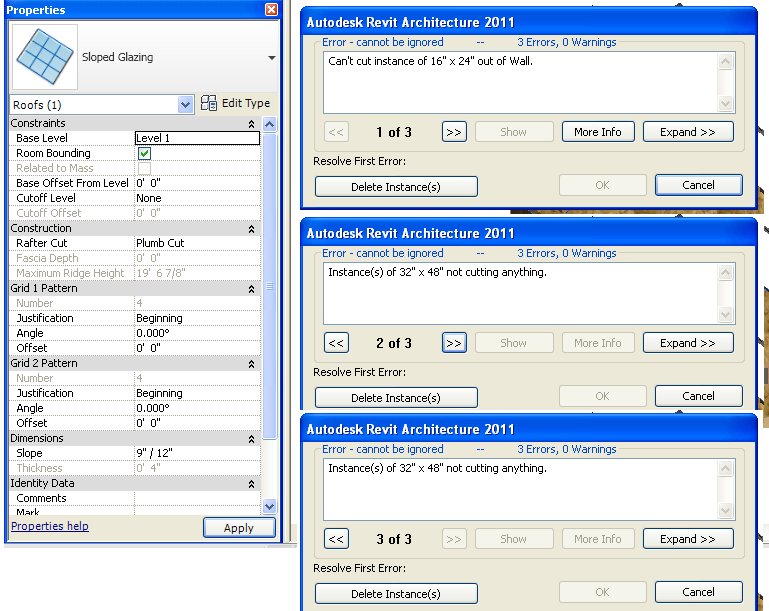Viewport: 769px width, 611px height.
Task: Click the Apply button
Action: 239,528
